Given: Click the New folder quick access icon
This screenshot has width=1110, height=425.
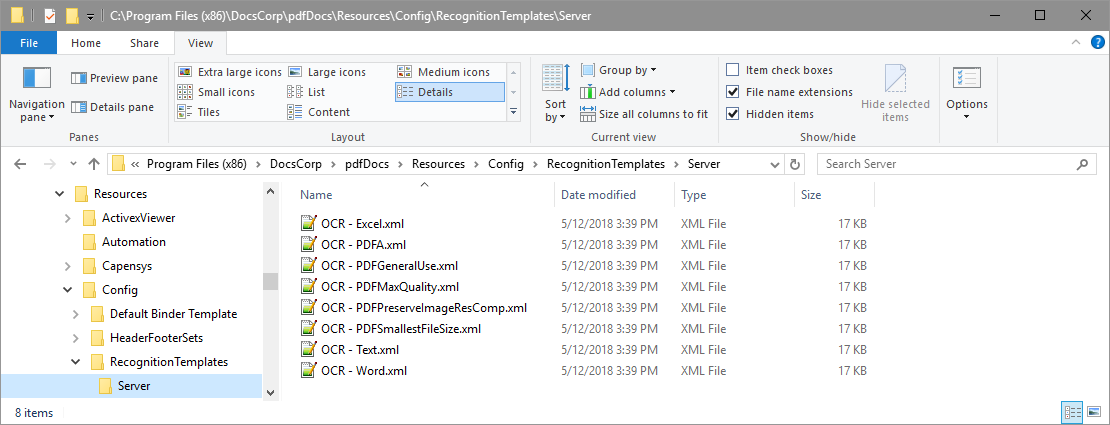Looking at the screenshot, I should coord(71,16).
